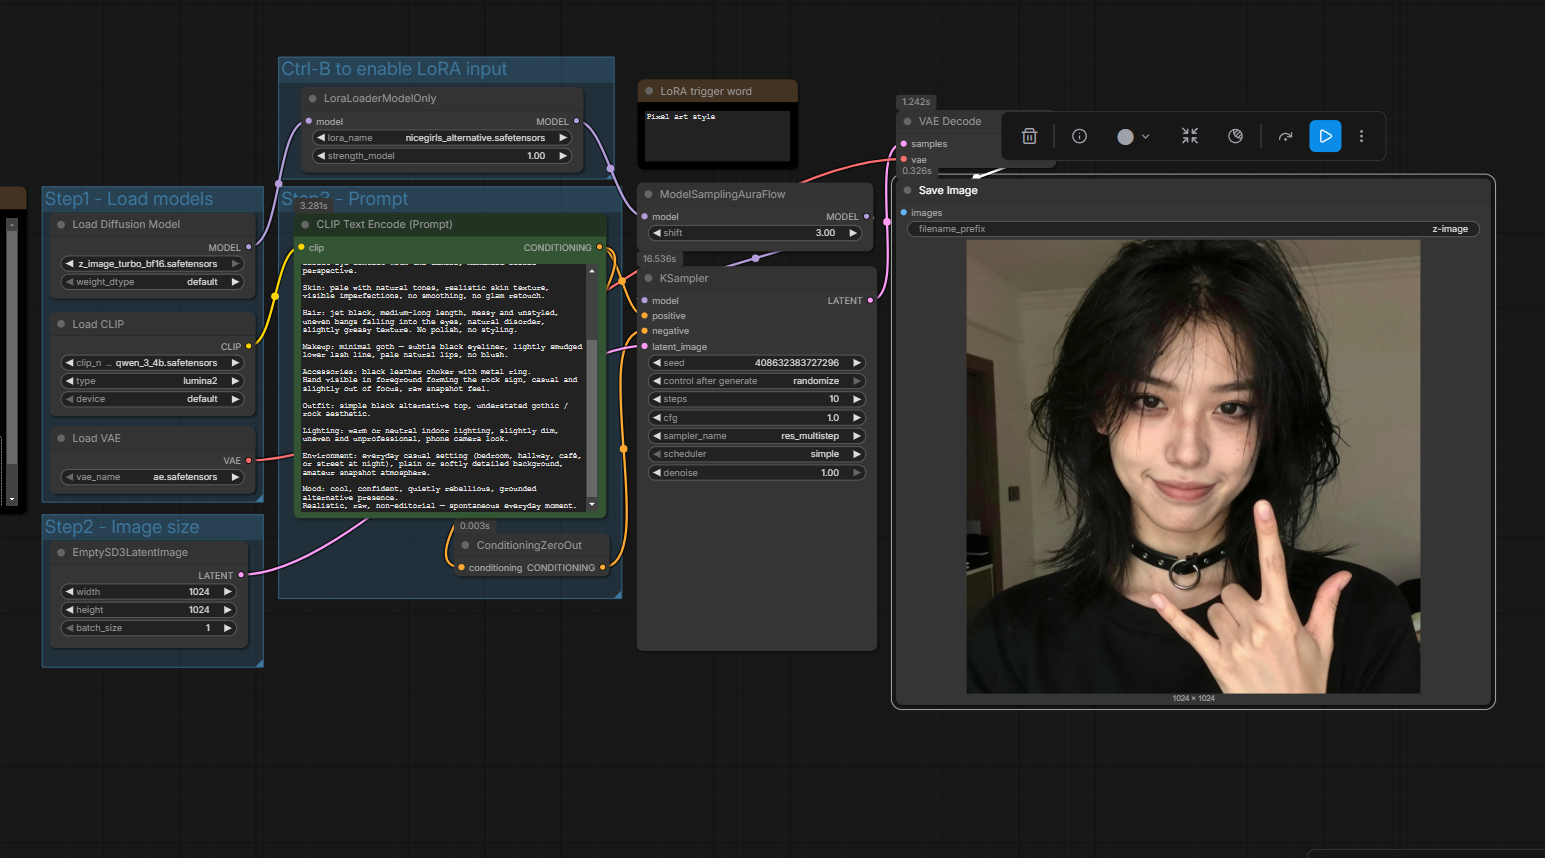Click the bypass node icon in toolbar

tap(1235, 136)
